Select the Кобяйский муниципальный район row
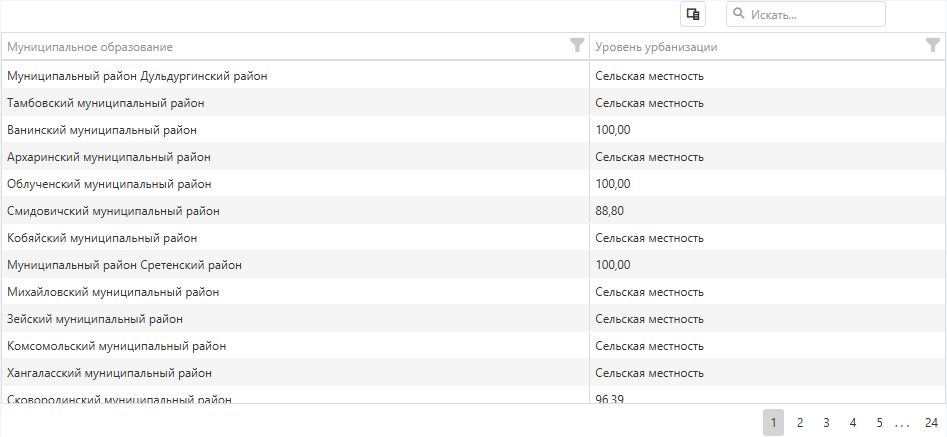The width and height of the screenshot is (947, 437). click(x=102, y=238)
